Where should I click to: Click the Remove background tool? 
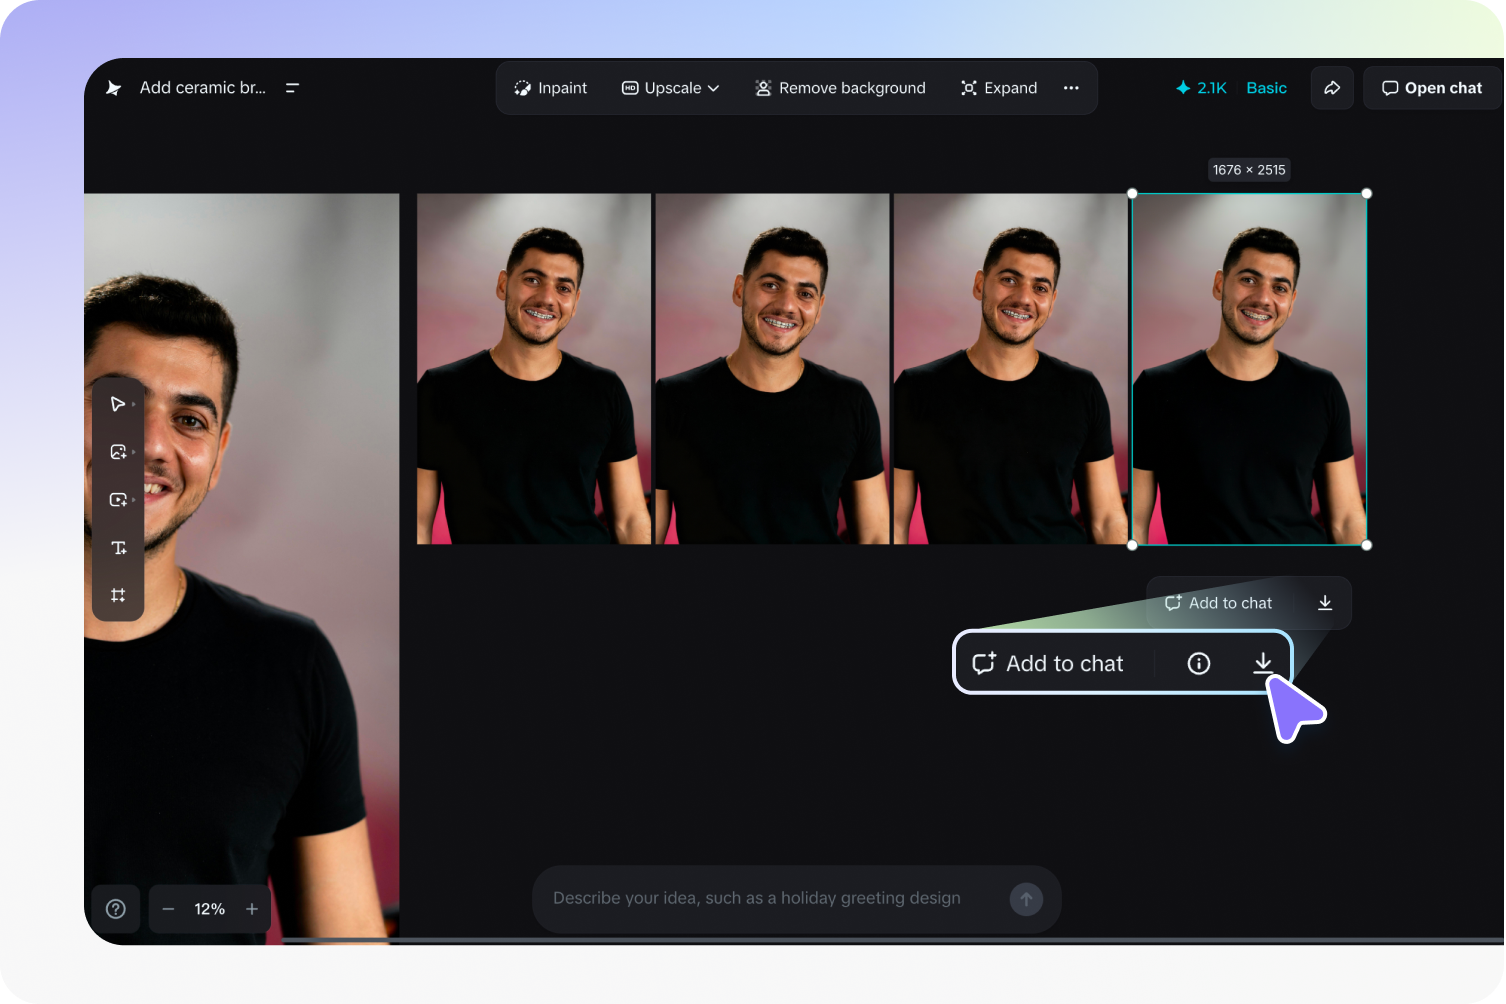tap(840, 88)
